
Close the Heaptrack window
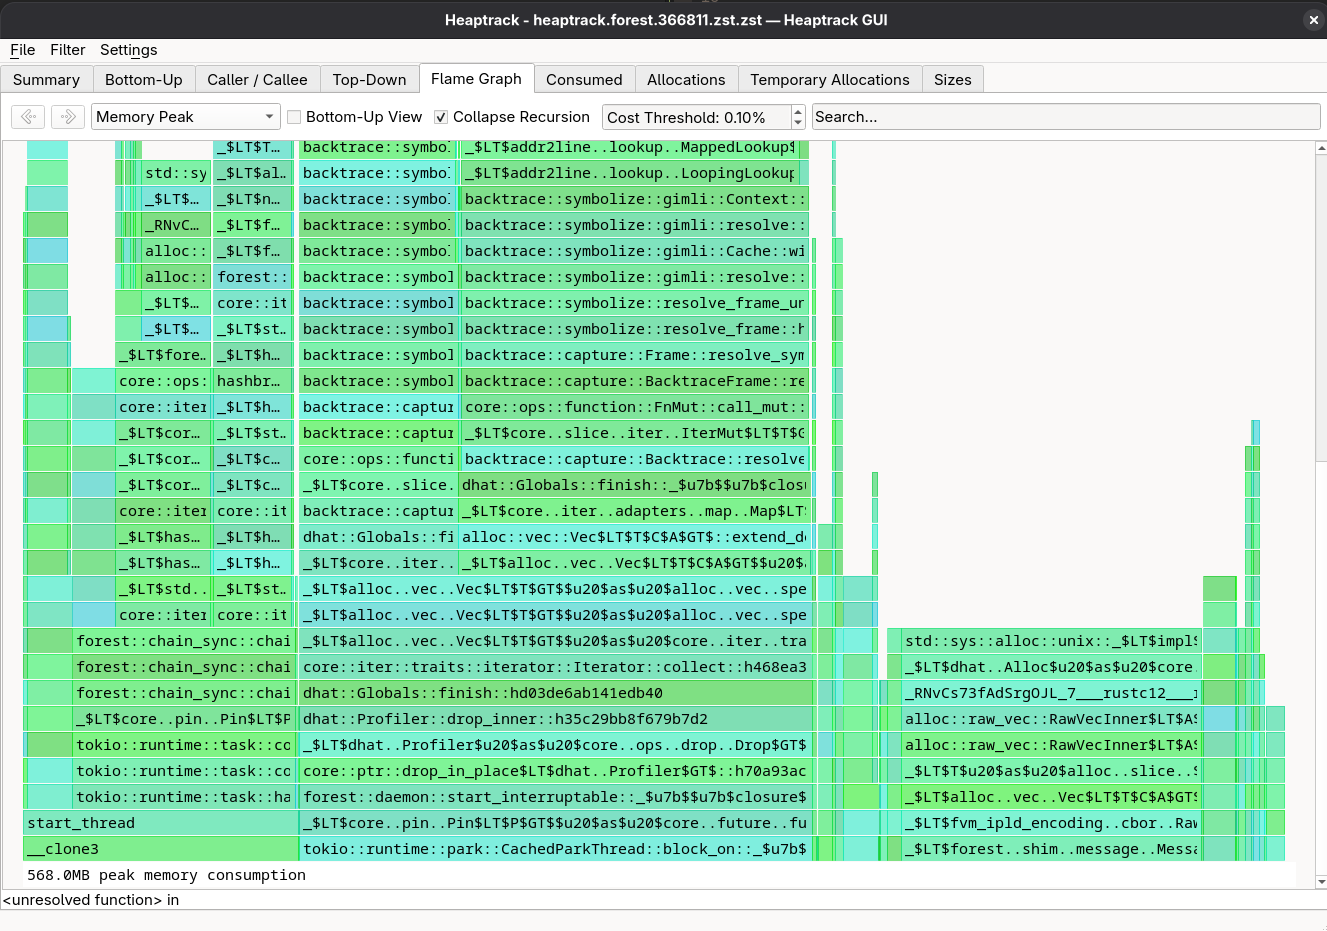[x=1313, y=20]
